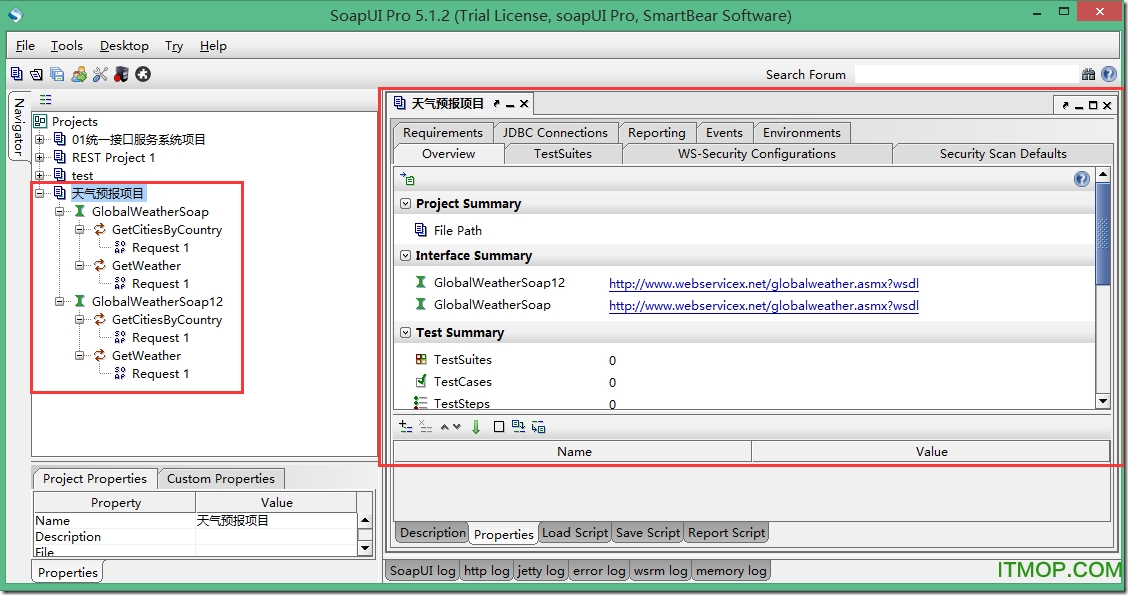Collapse the Project Summary section
The height and width of the screenshot is (595, 1128).
coord(406,204)
